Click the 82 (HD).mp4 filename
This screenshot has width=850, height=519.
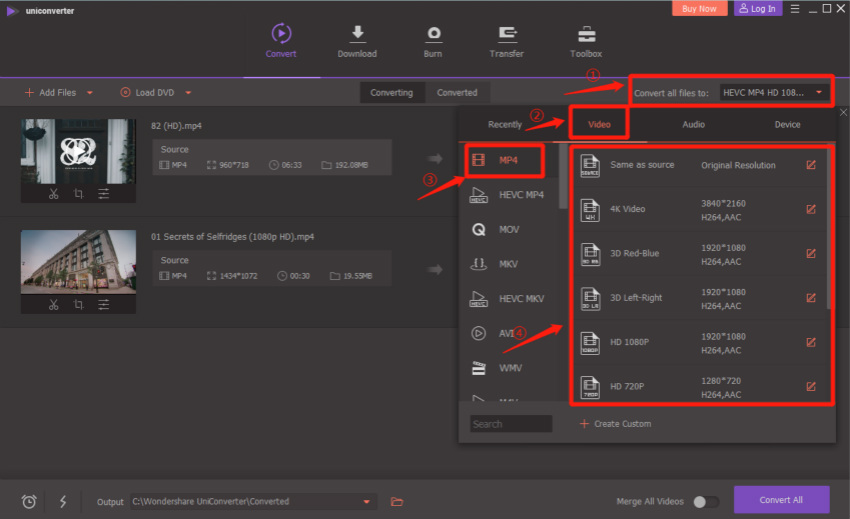[x=176, y=126]
